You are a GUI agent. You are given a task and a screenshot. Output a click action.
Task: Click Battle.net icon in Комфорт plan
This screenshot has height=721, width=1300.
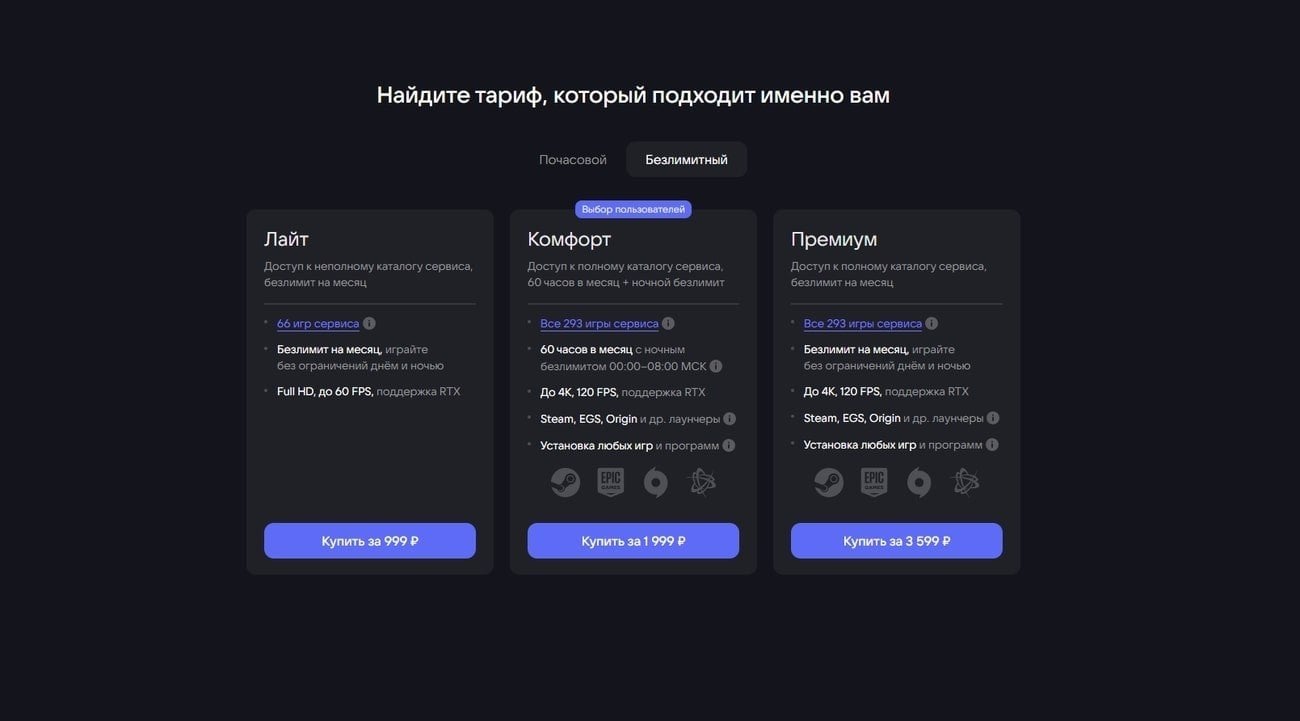point(702,482)
